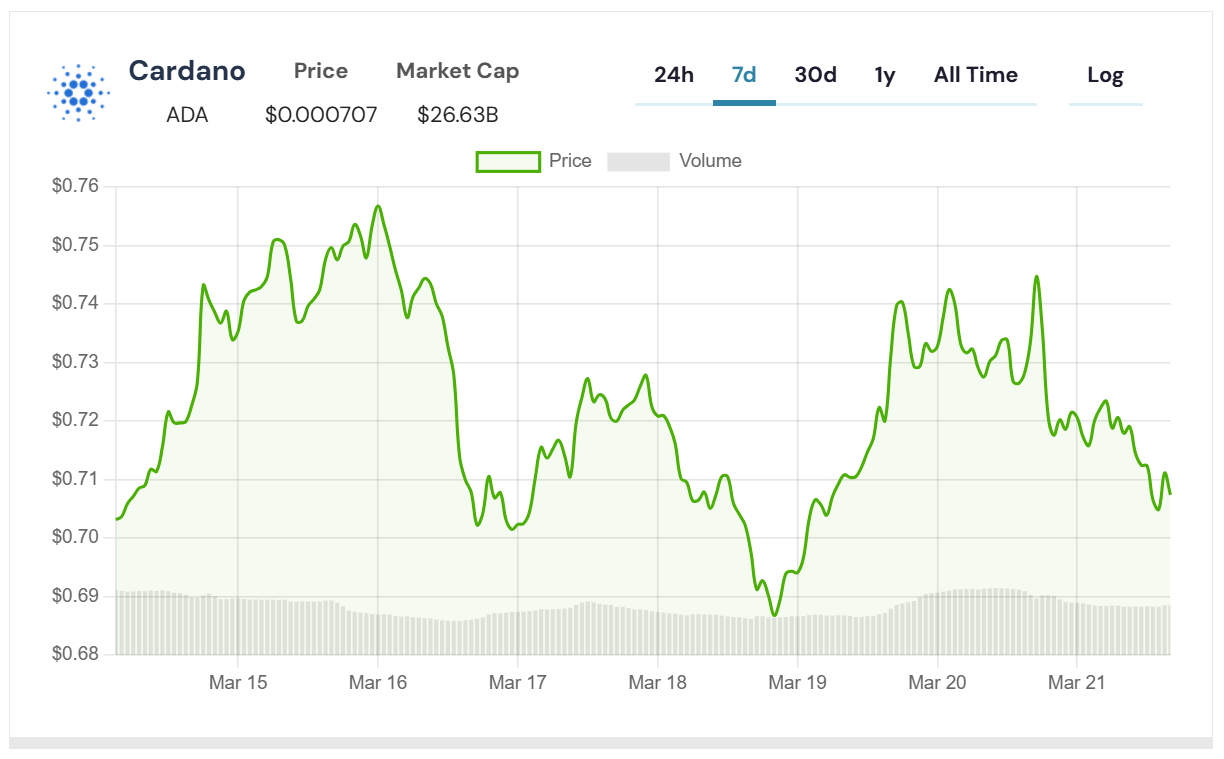Click the Cardano coin name
1224x759 pixels.
tap(187, 71)
